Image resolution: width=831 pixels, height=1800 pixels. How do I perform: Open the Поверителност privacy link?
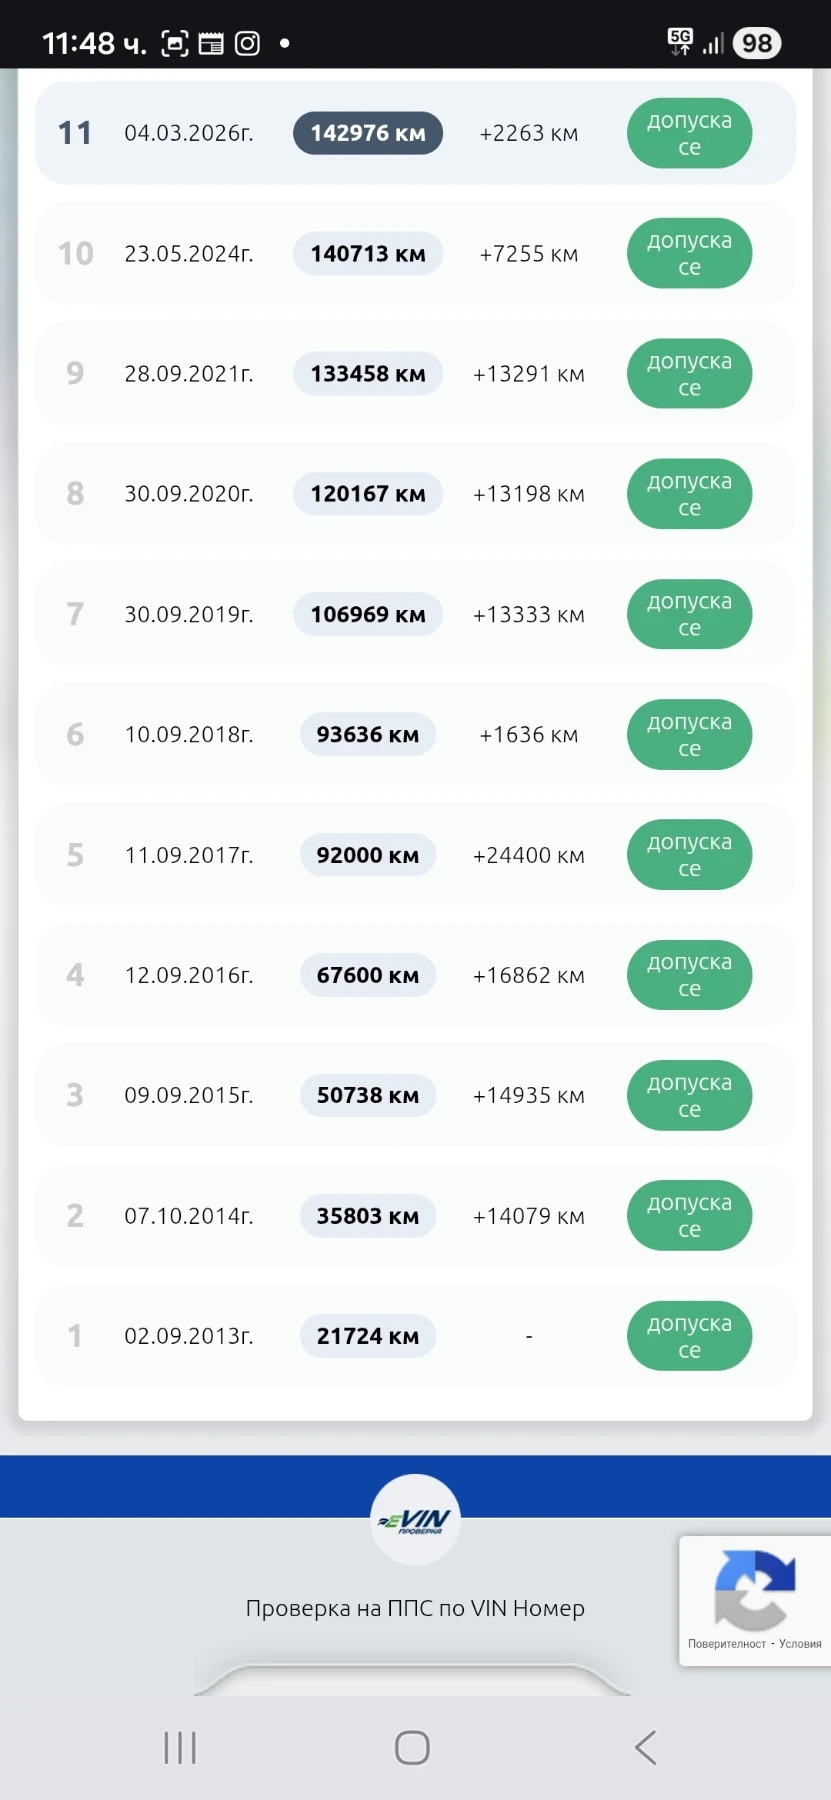click(726, 1644)
